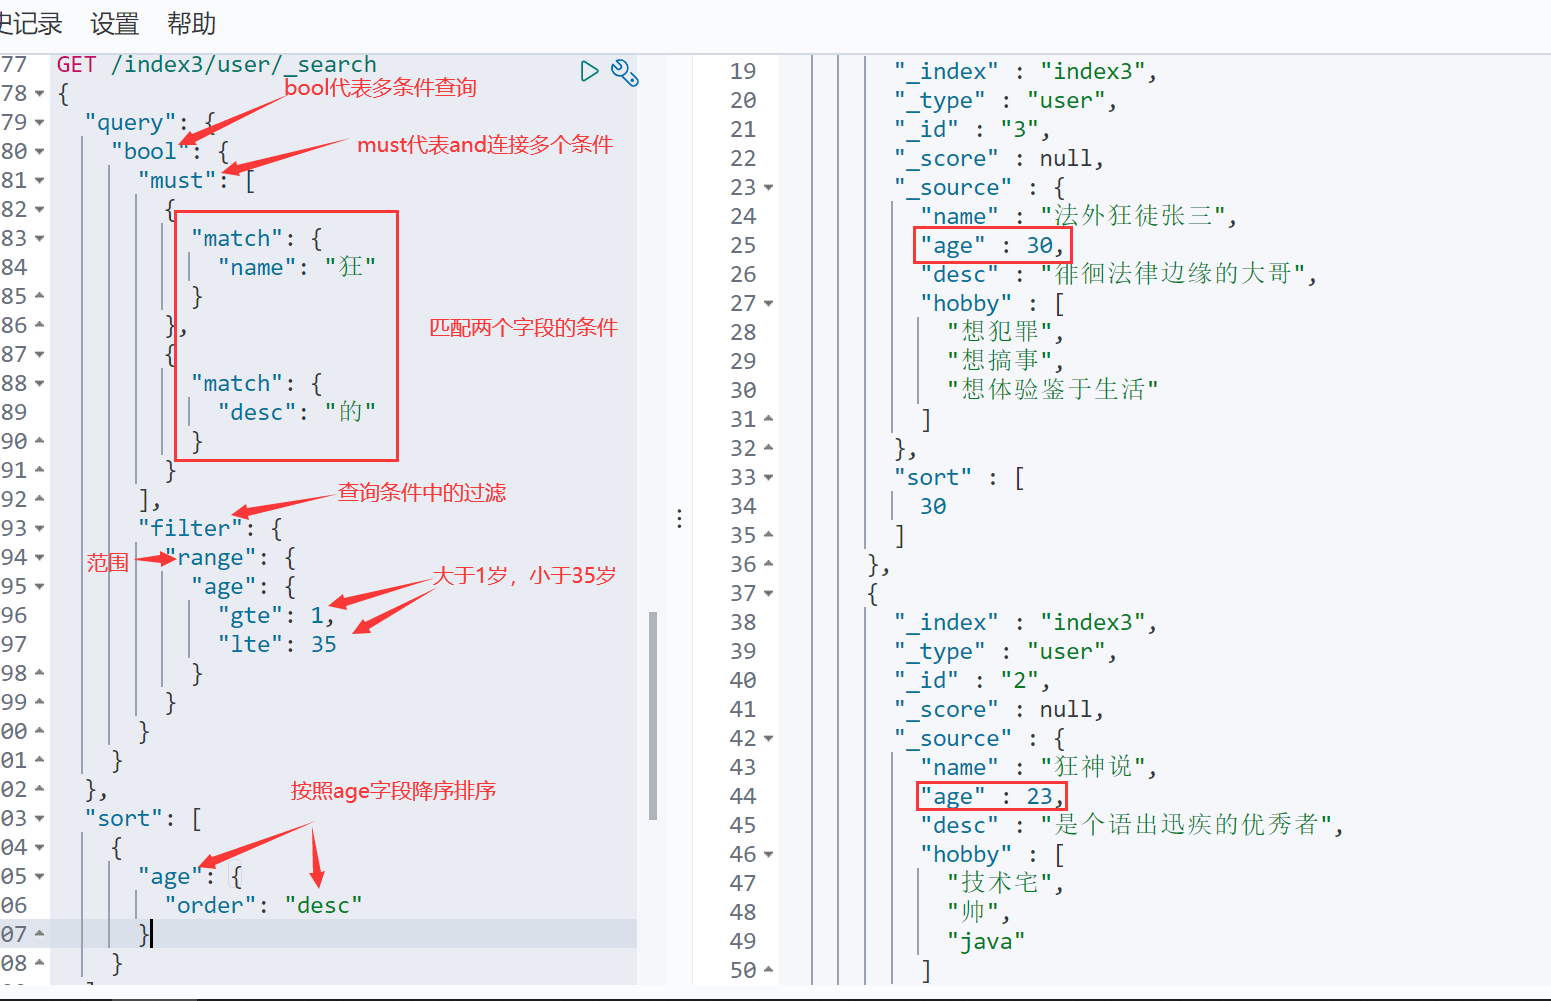The width and height of the screenshot is (1551, 1001).
Task: Click the "name": "狂" match value
Action: pyautogui.click(x=297, y=268)
